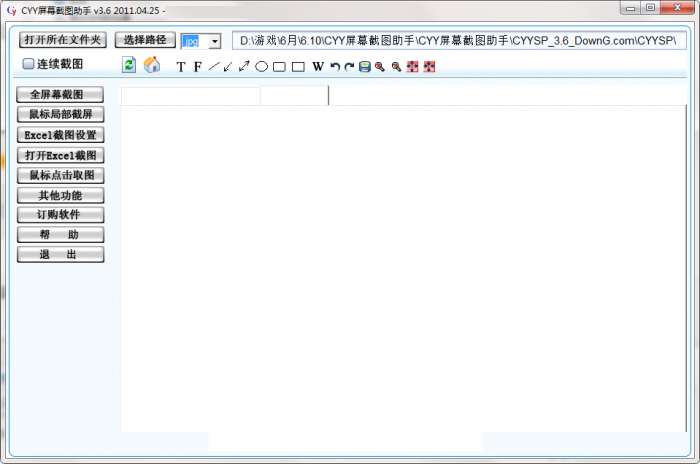Image resolution: width=700 pixels, height=464 pixels.
Task: Click the first magnifier zoom icon
Action: click(380, 67)
